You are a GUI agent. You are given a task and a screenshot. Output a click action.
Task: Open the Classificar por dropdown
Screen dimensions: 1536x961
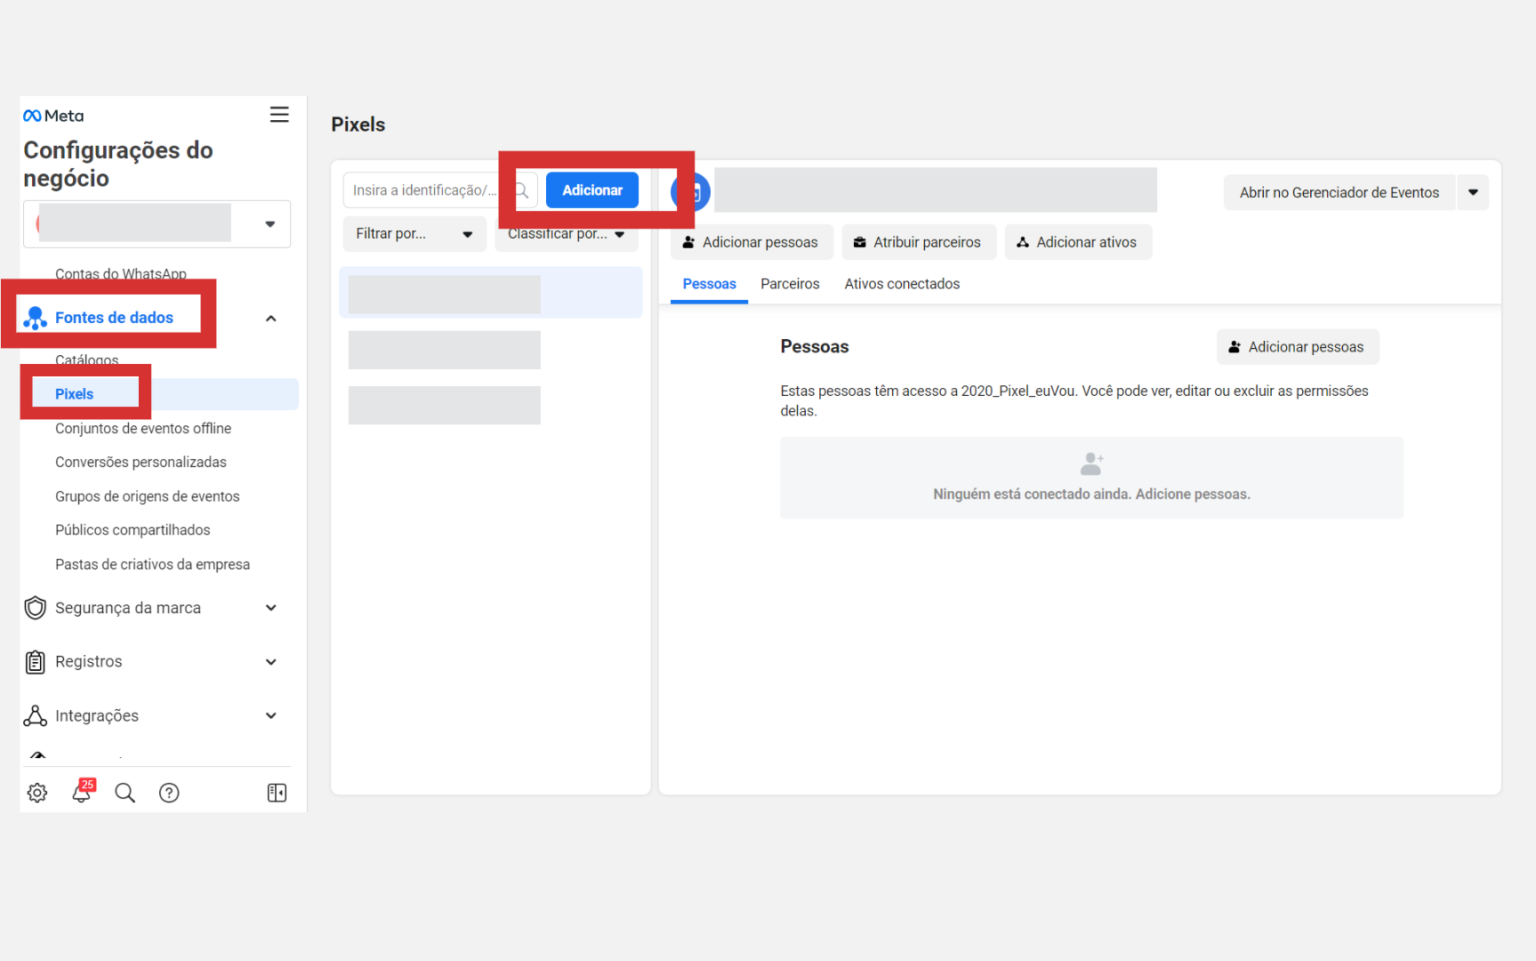[x=566, y=233]
